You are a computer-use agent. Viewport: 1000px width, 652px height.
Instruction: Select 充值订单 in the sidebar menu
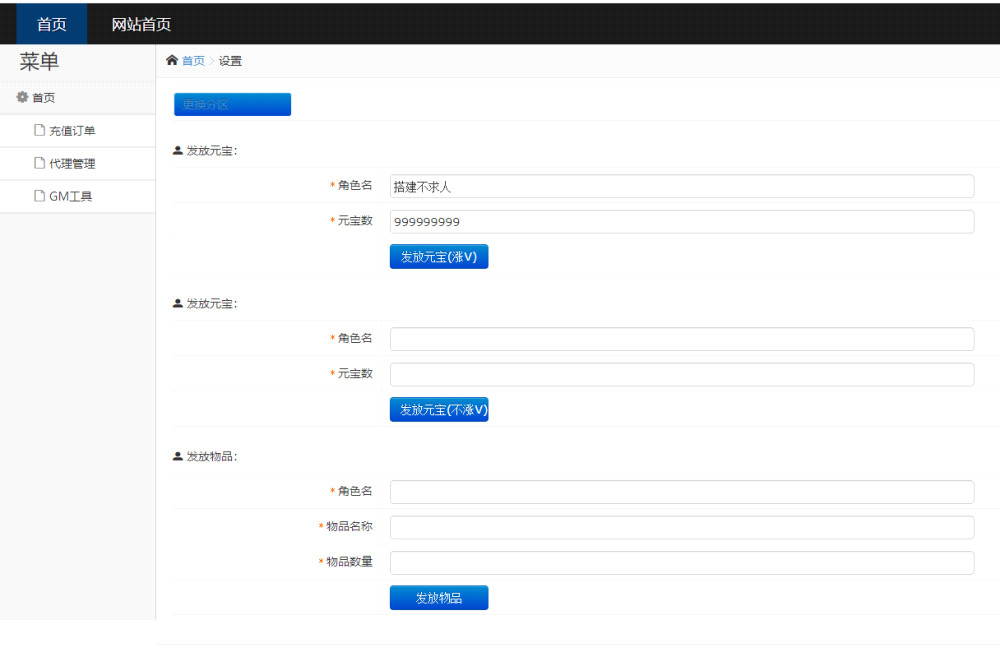72,131
